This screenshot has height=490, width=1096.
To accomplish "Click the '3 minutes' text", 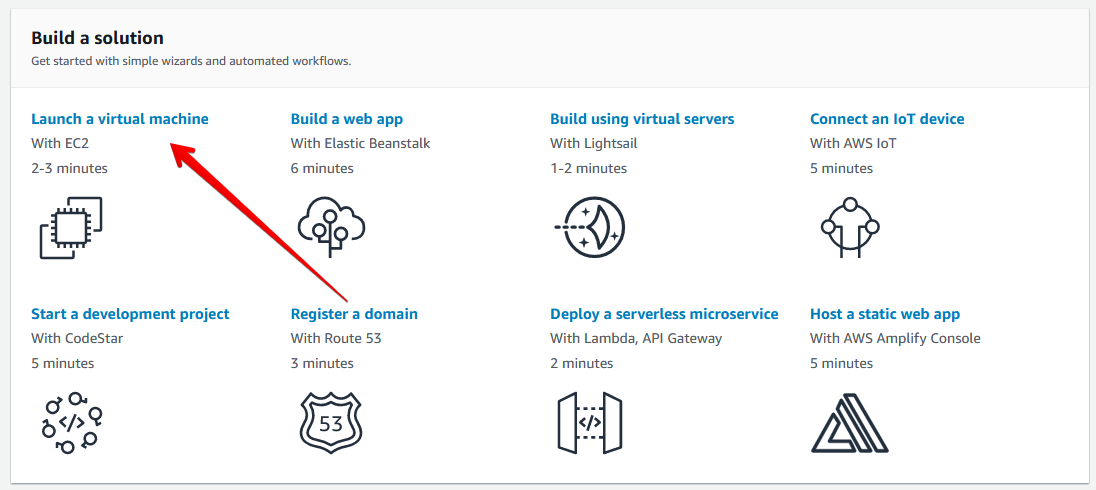I will (322, 363).
